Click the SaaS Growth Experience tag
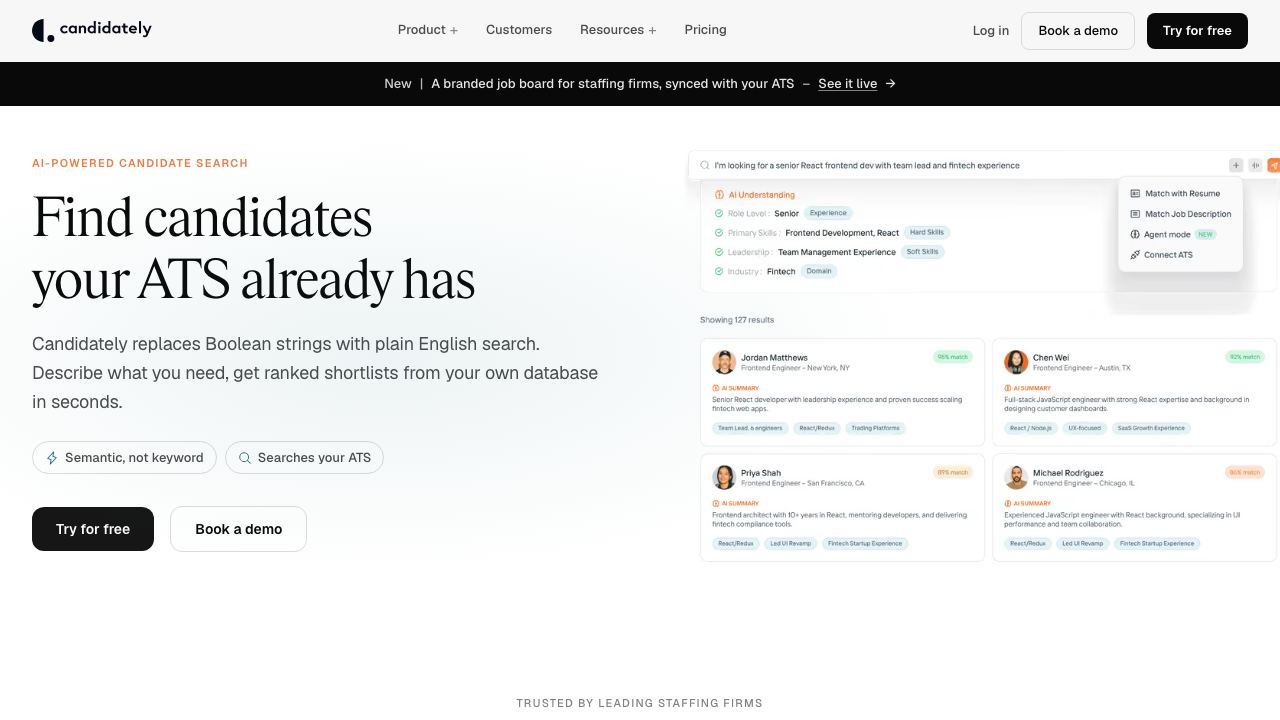The height and width of the screenshot is (720, 1280). [x=1152, y=428]
